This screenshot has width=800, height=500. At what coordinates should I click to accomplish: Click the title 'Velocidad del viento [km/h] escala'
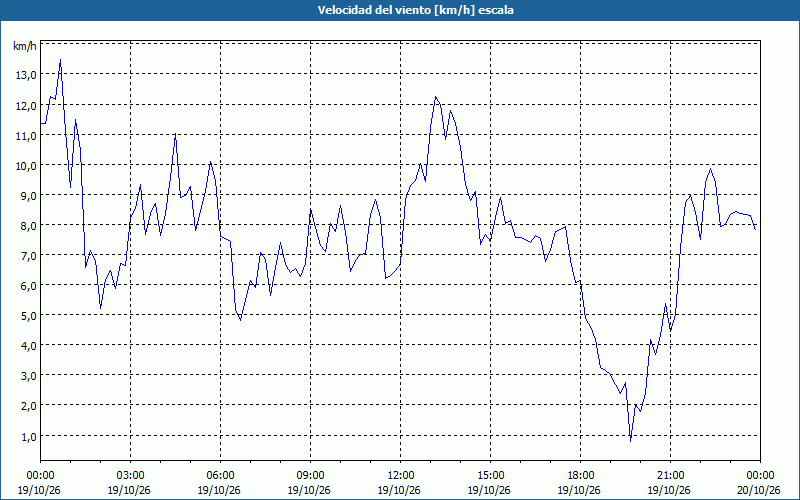(x=415, y=10)
